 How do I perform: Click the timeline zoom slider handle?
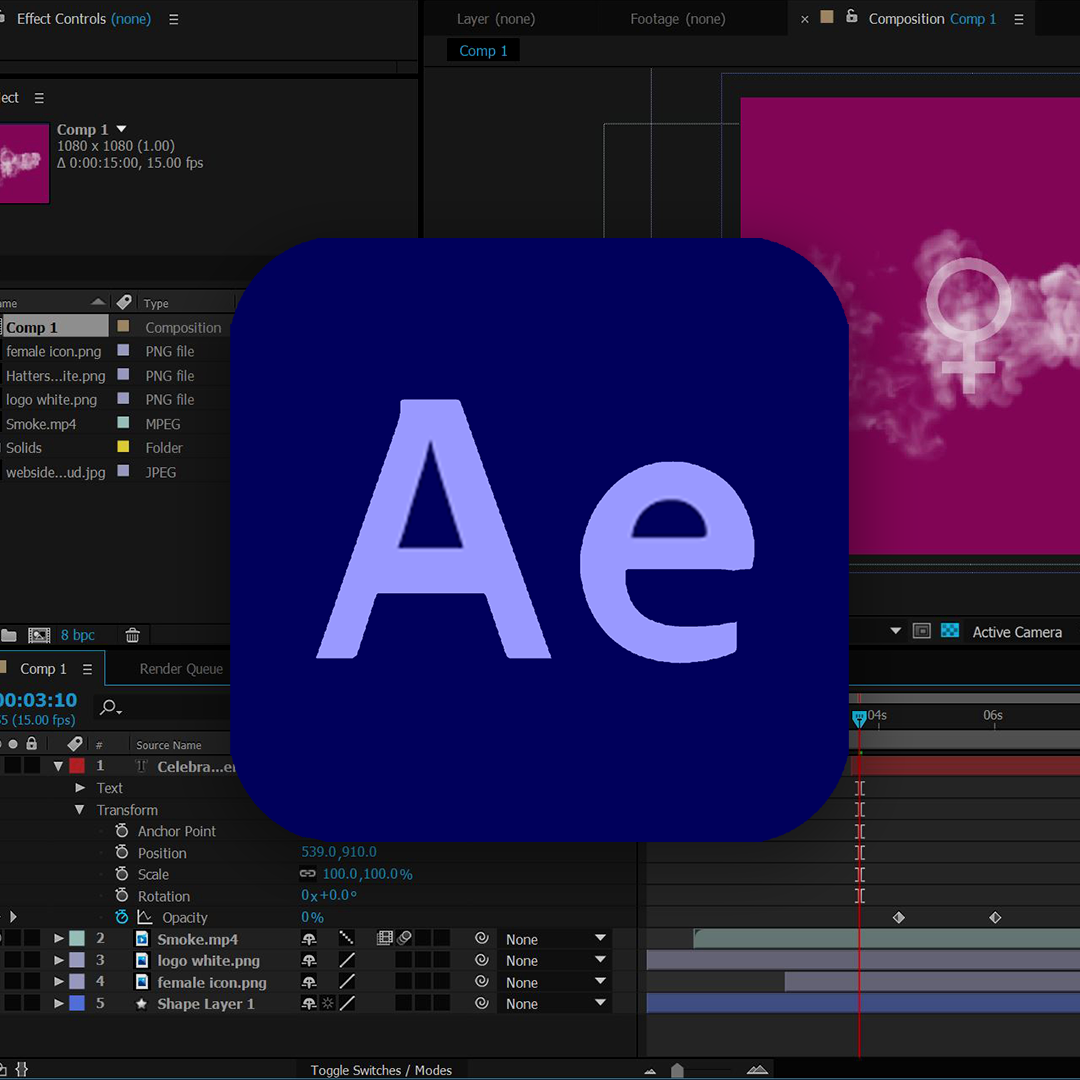coord(677,1070)
